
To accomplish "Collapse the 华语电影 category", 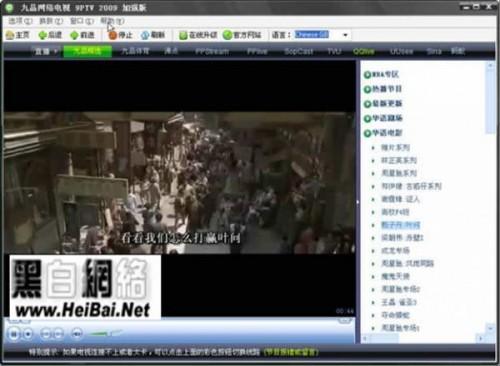I will (x=383, y=133).
